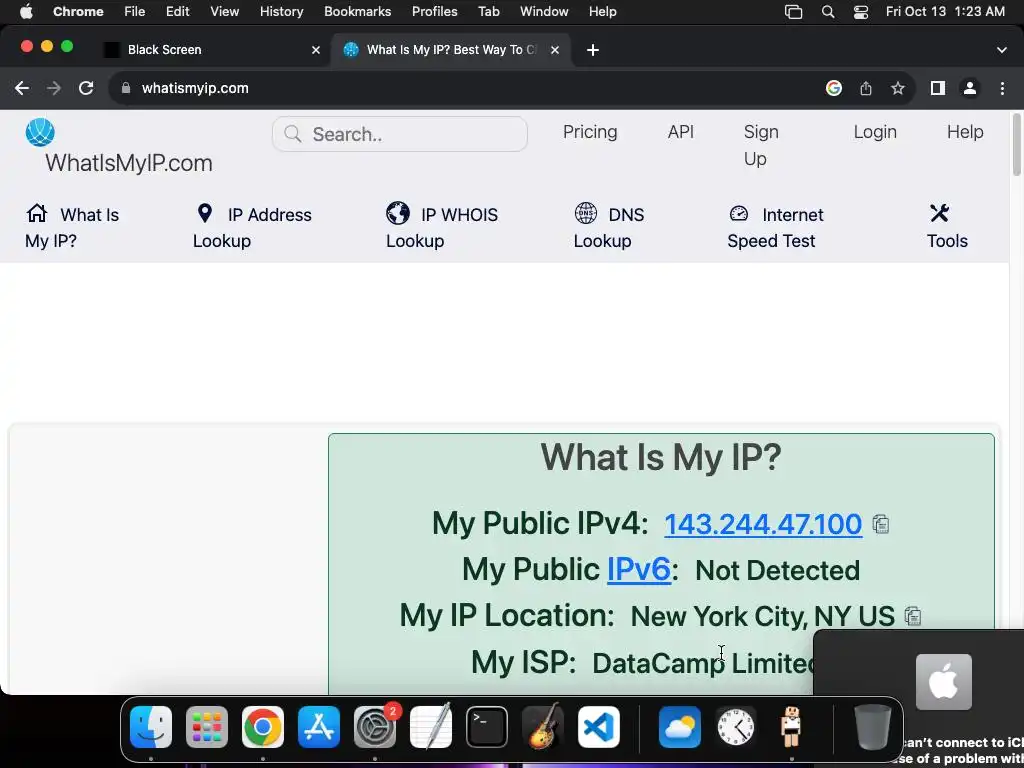Open Control Center in the menu bar

861,12
